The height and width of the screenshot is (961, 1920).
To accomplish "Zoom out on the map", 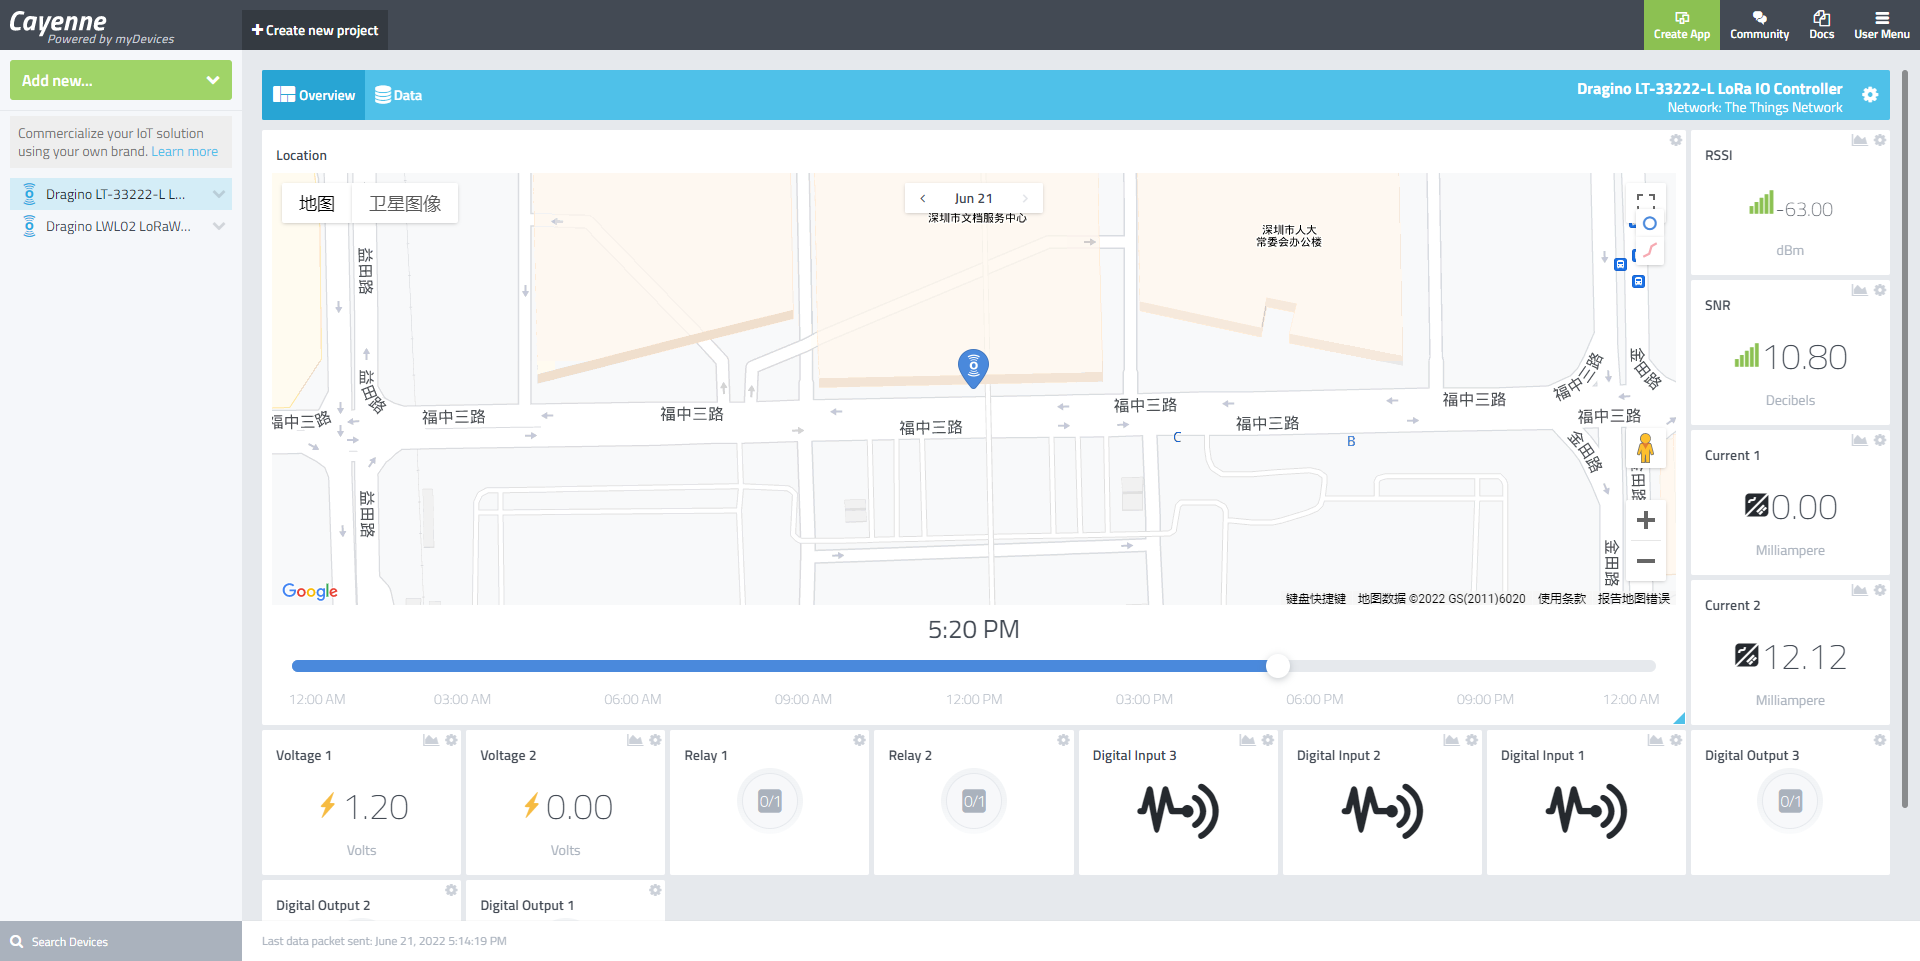I will pyautogui.click(x=1646, y=561).
